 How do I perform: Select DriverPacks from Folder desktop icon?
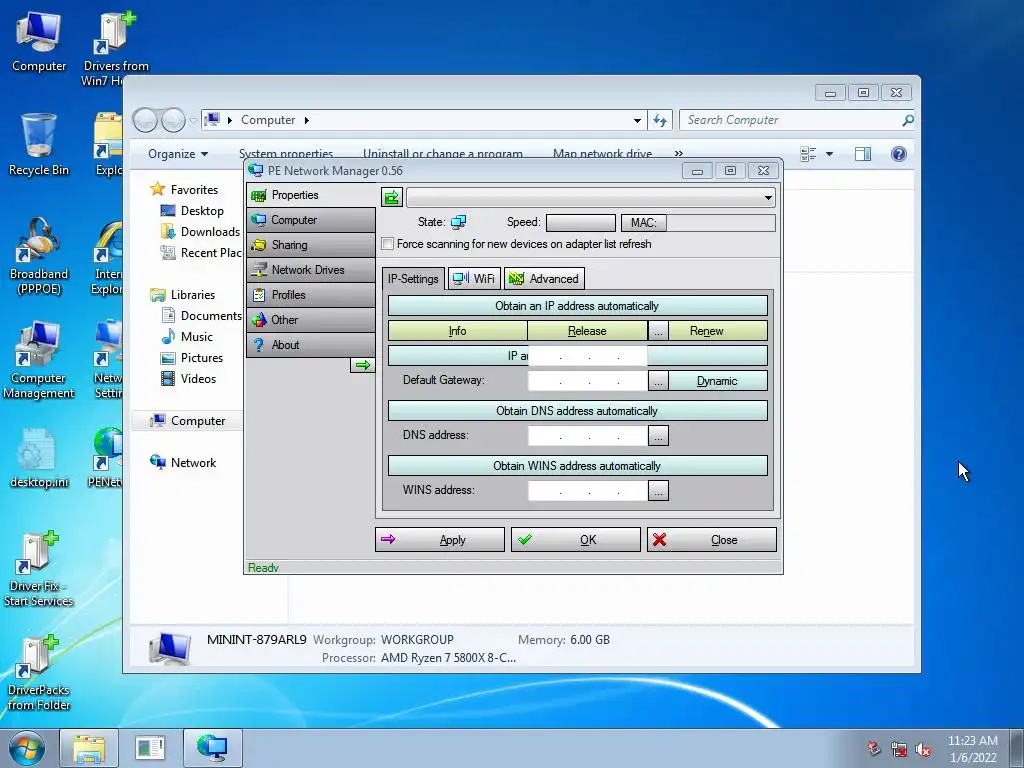(39, 673)
